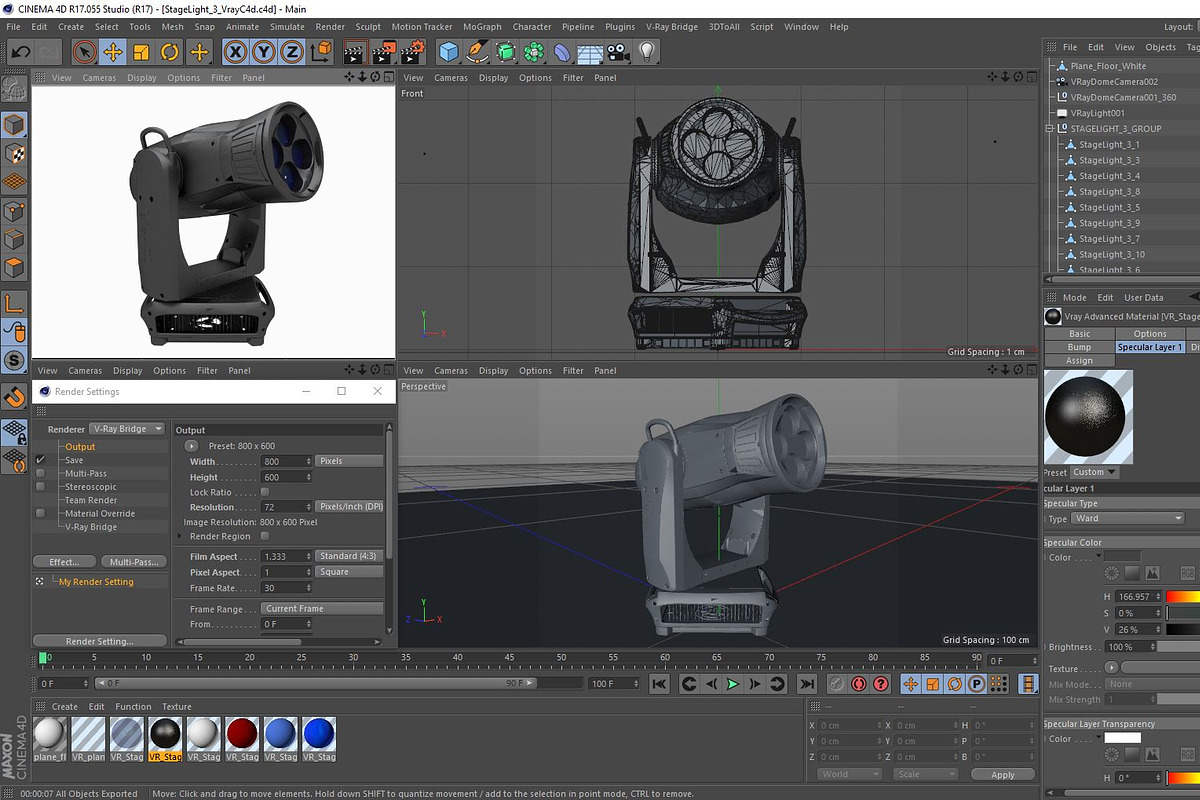Click the Undo arrow icon
The height and width of the screenshot is (800, 1200).
(x=19, y=52)
